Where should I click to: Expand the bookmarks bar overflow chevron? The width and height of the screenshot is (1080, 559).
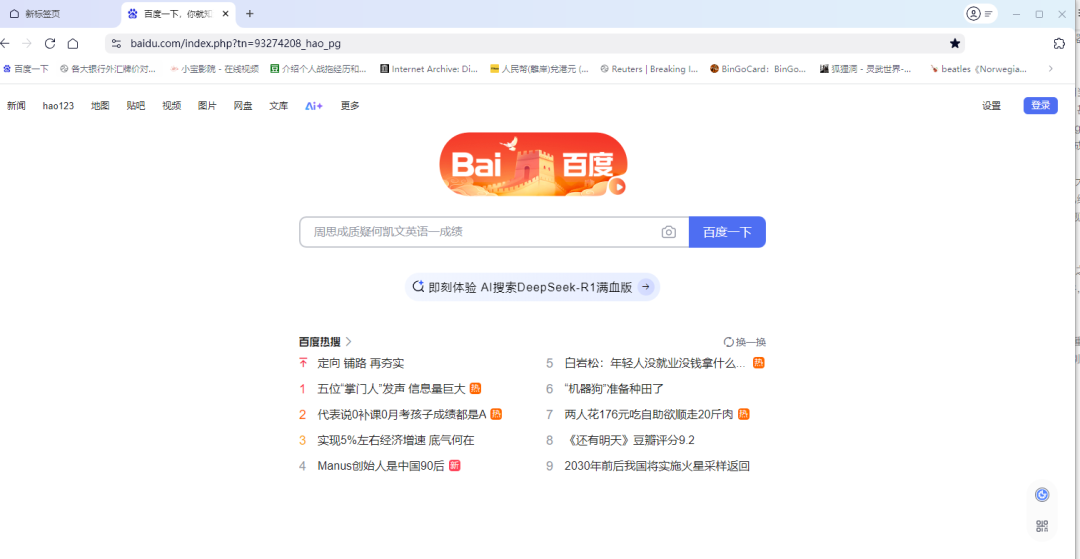[1050, 69]
